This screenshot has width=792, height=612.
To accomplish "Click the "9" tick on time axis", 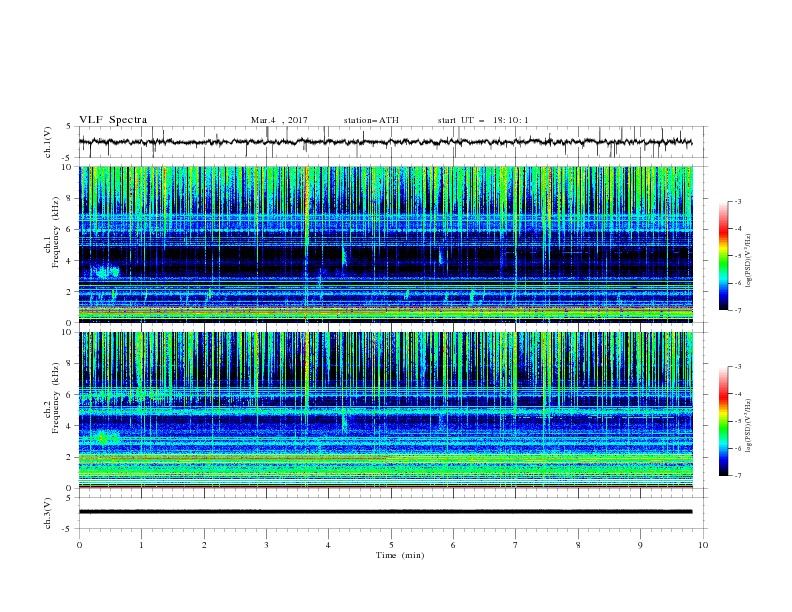I will point(640,545).
